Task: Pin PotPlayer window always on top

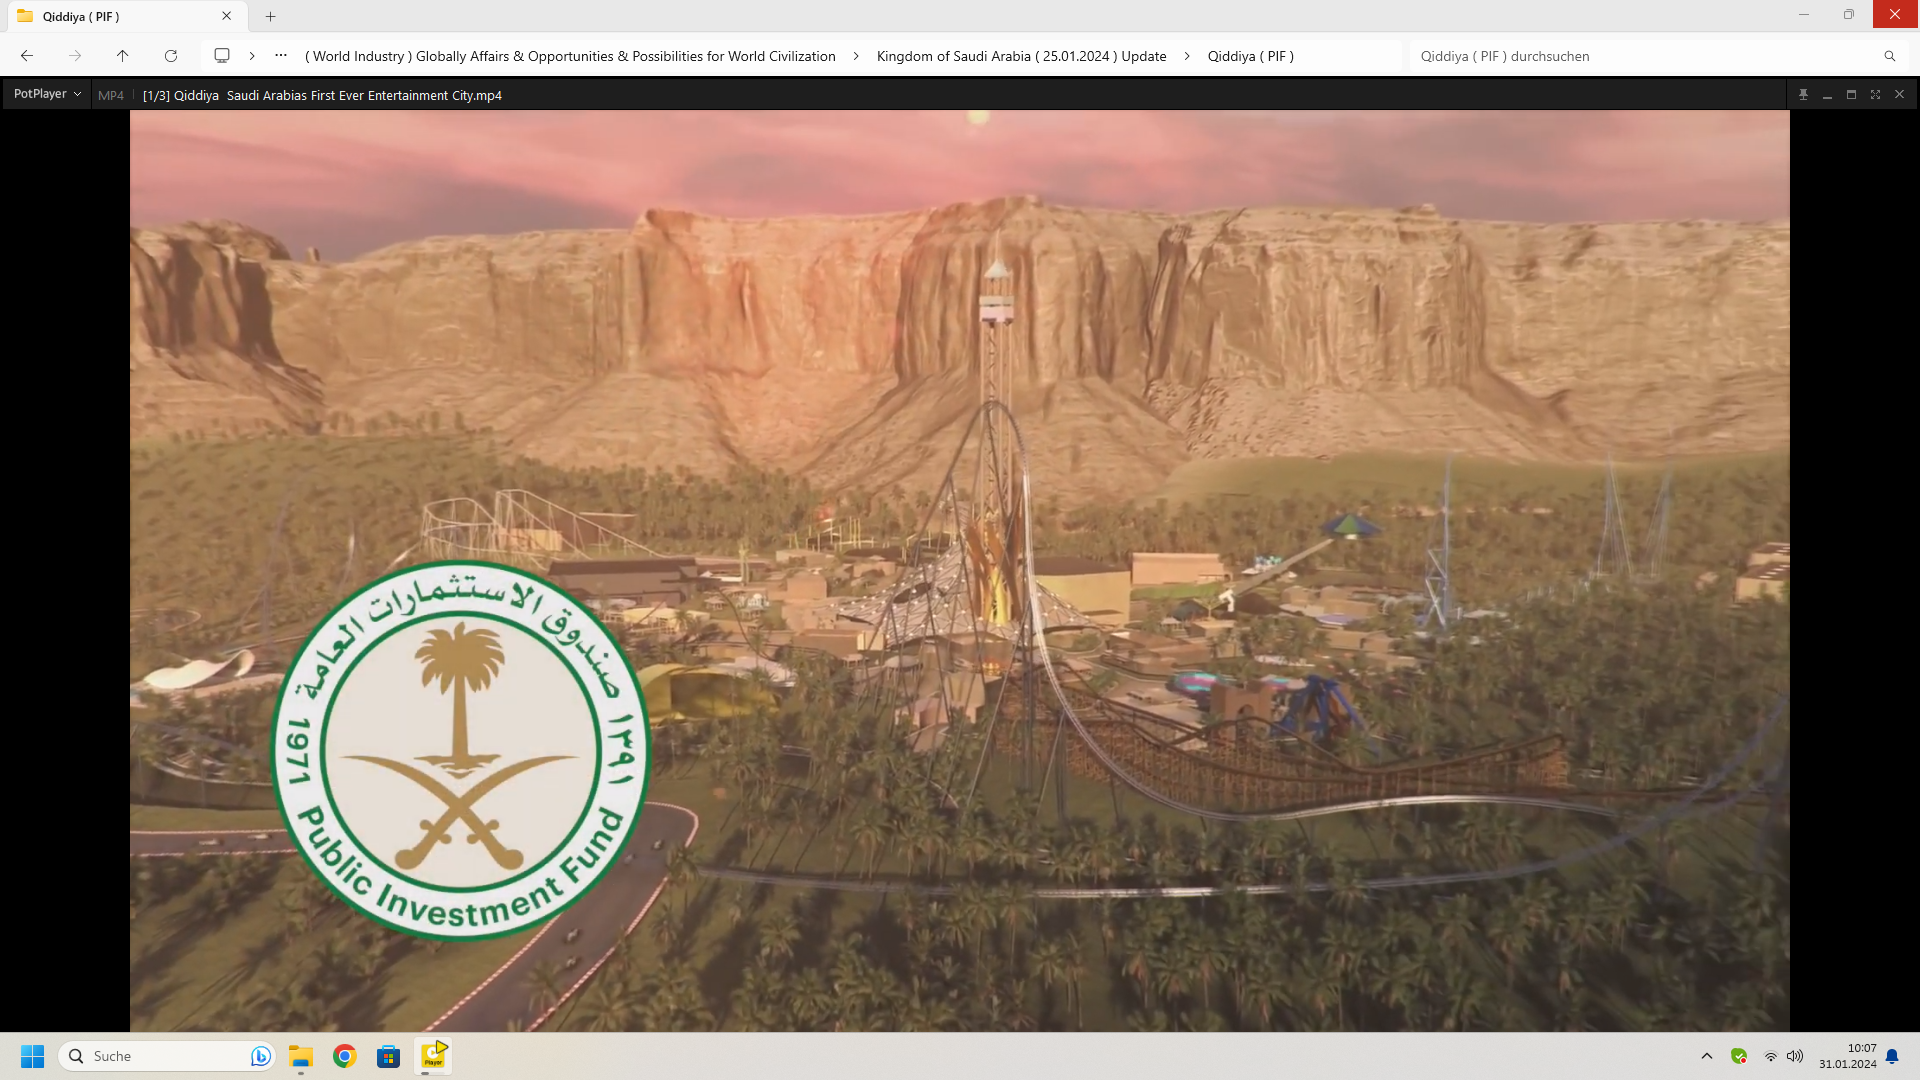Action: tap(1803, 94)
